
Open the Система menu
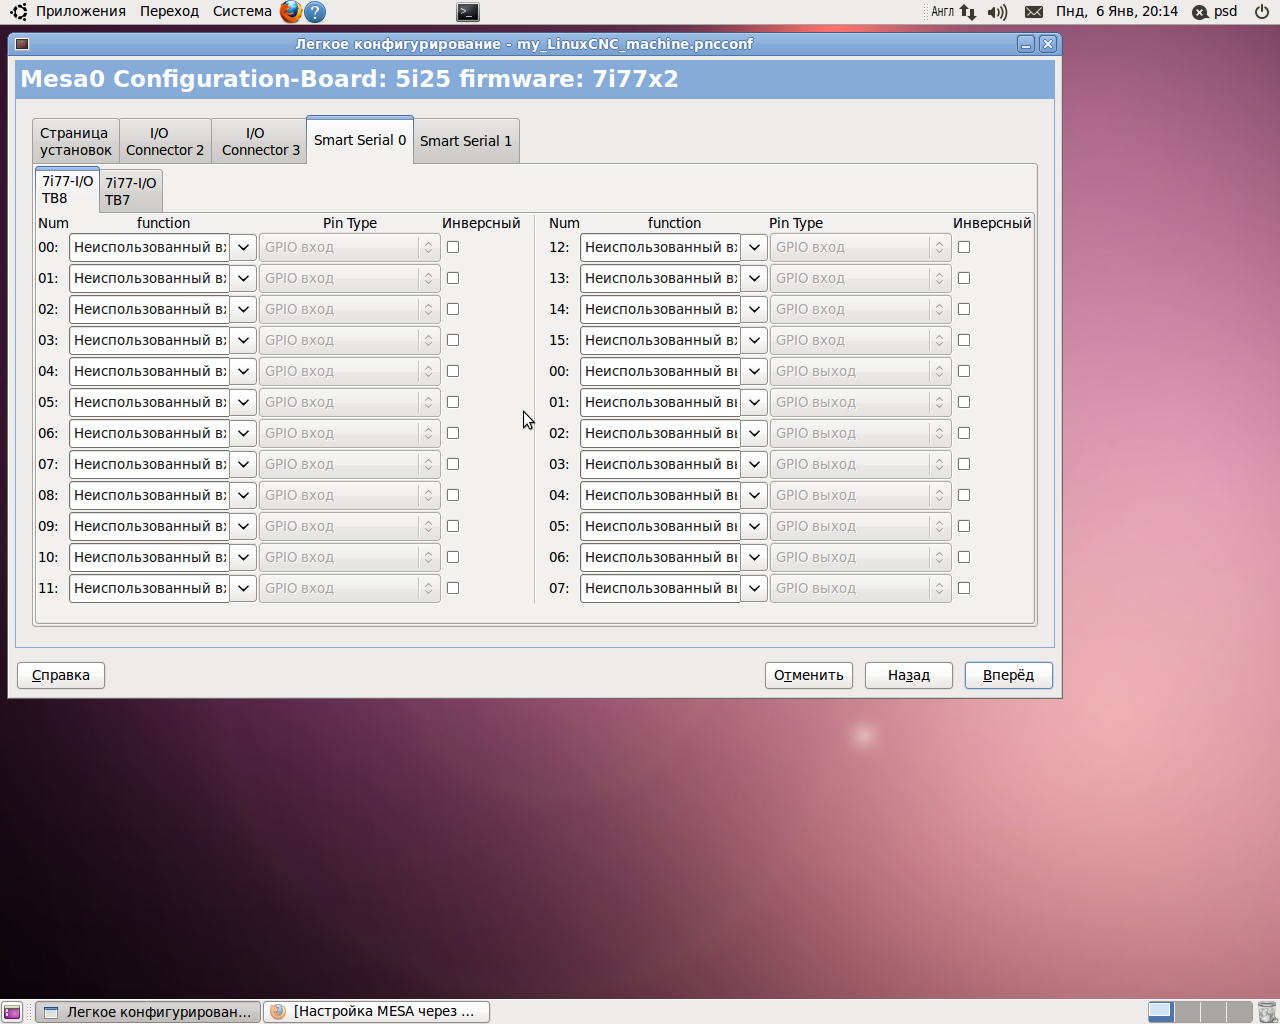point(242,12)
